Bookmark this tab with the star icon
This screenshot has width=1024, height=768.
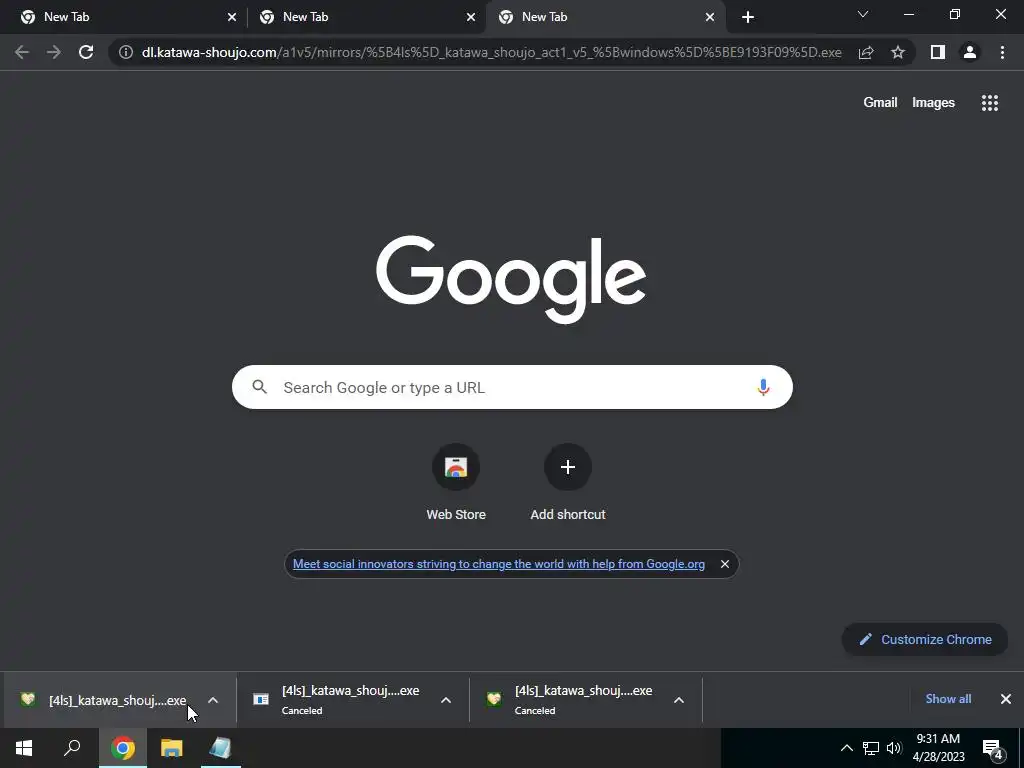[x=898, y=52]
